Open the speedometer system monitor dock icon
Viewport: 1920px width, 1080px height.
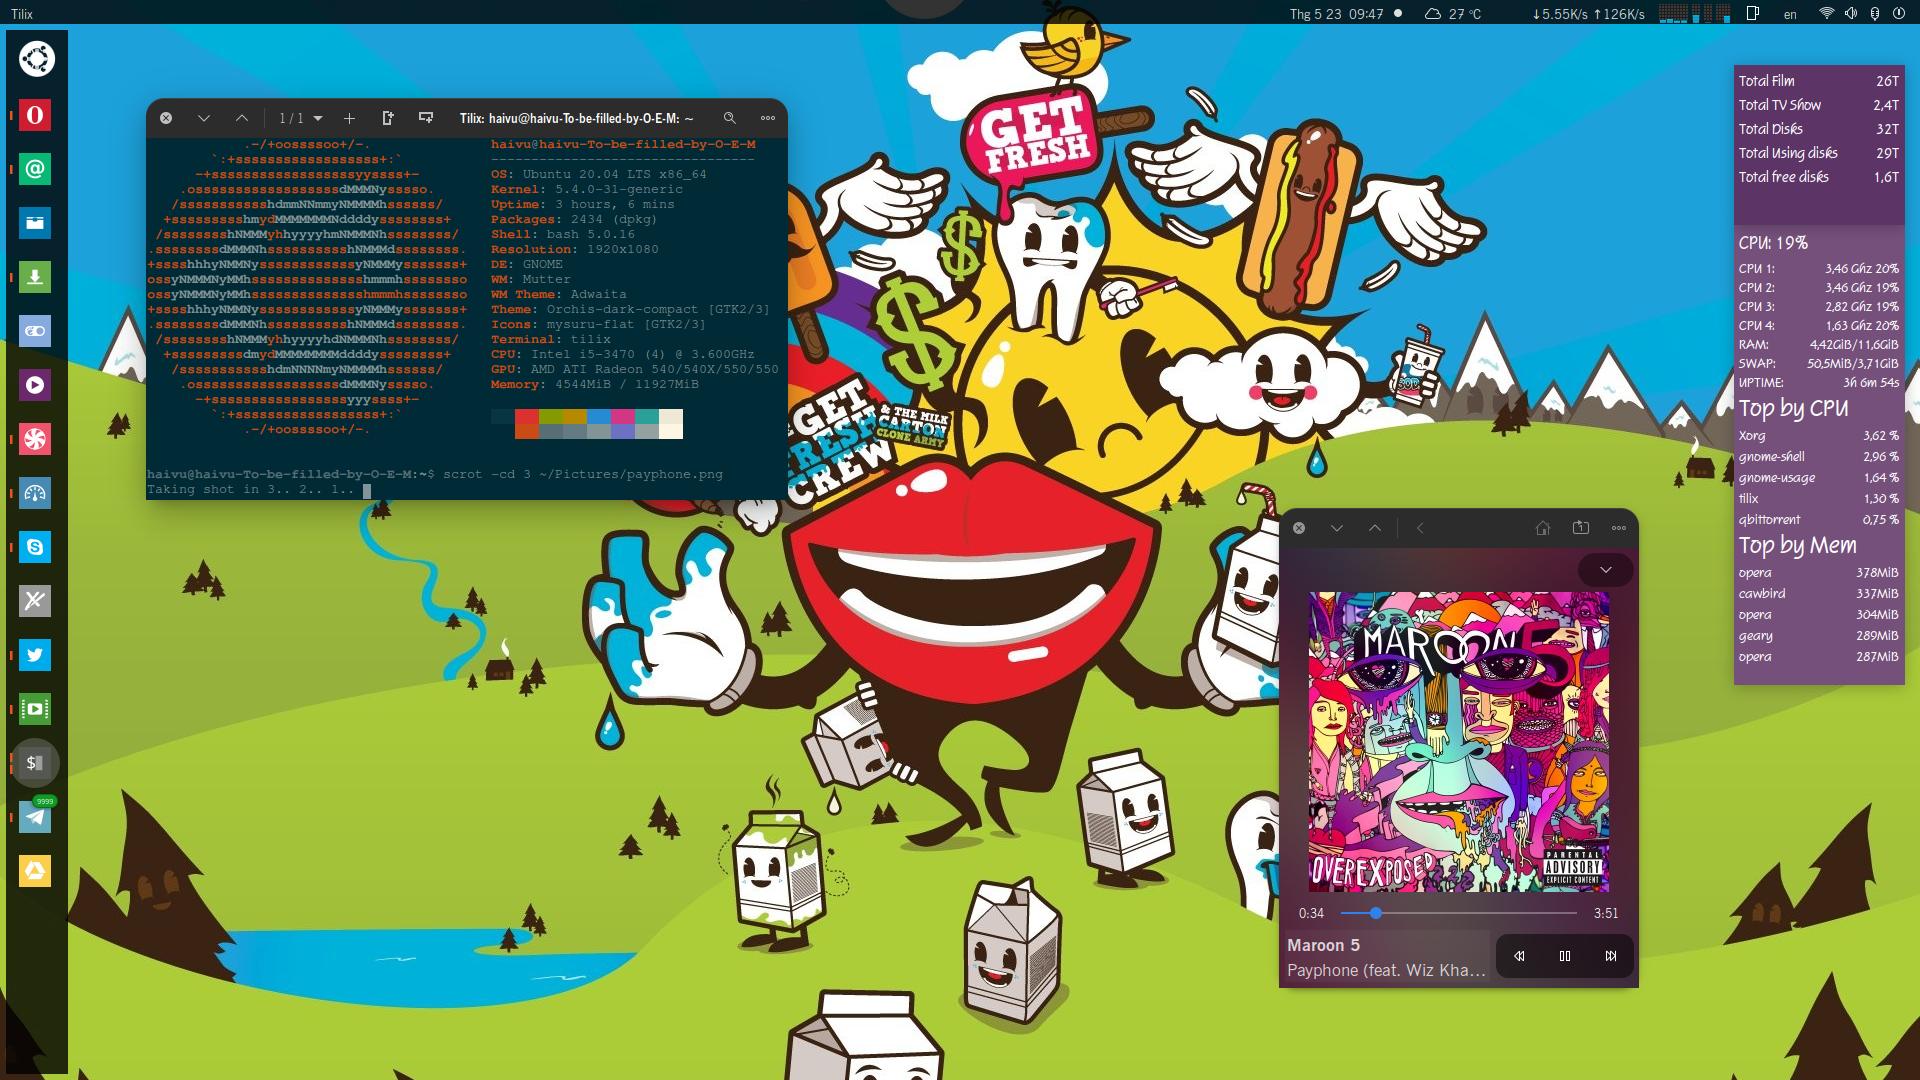[35, 493]
